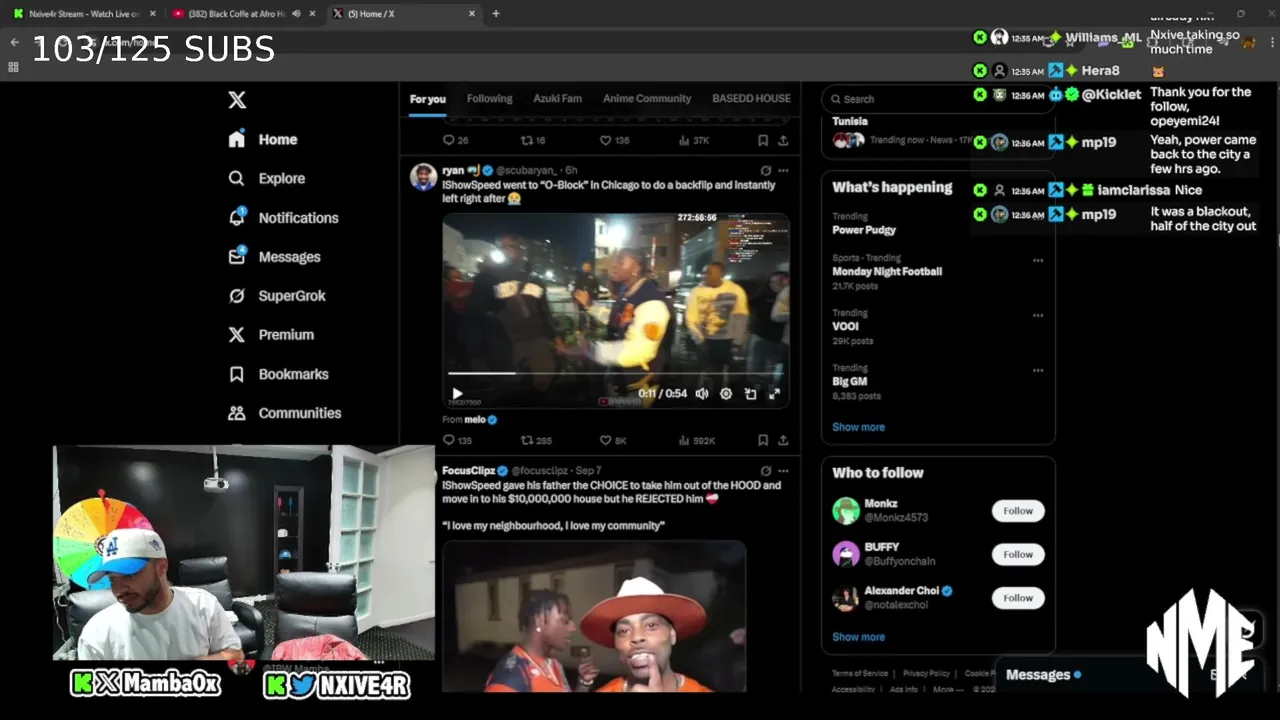Follow Monkz

click(1018, 511)
